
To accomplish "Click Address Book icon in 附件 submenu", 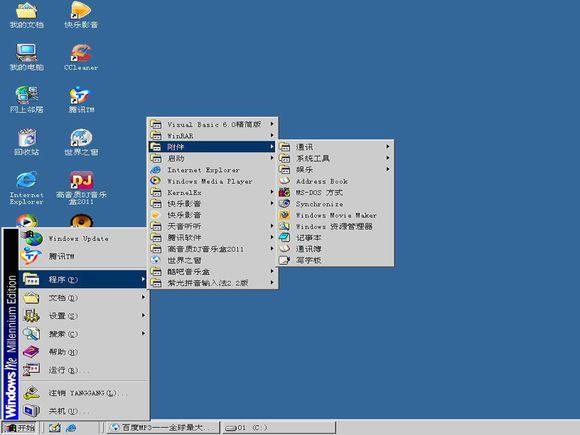I will point(284,181).
